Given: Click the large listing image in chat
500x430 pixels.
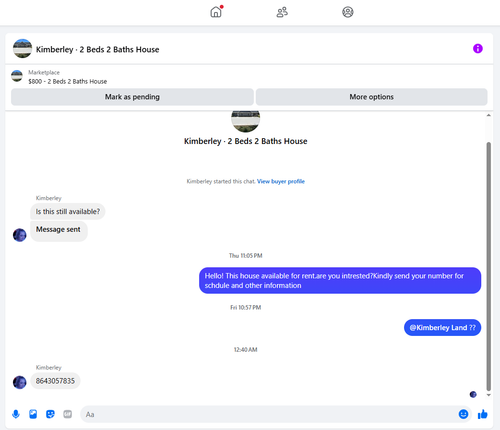Looking at the screenshot, I should [245, 121].
